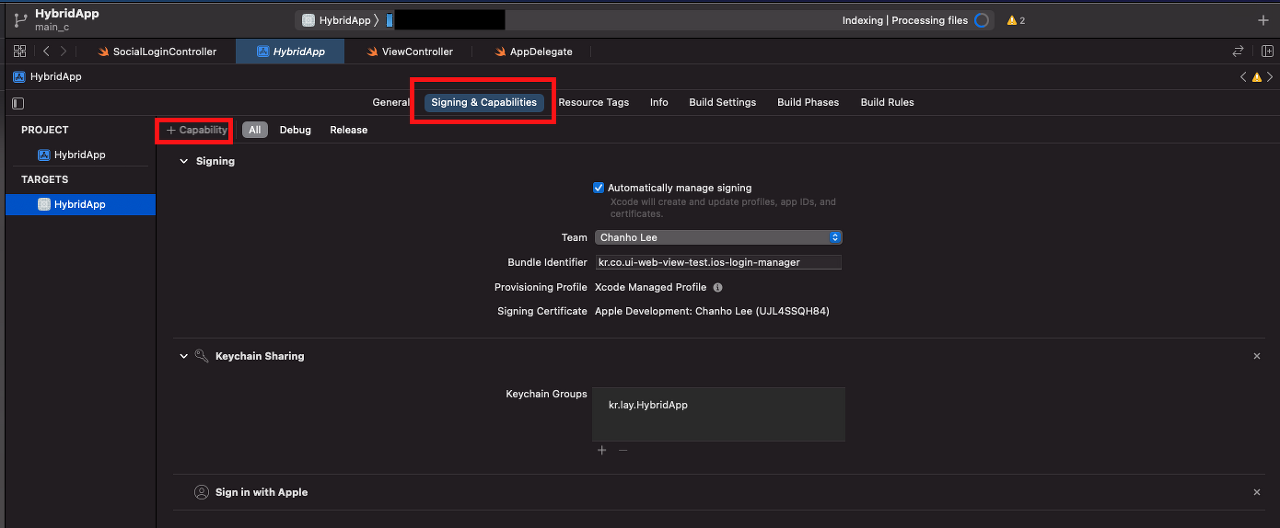Select HybridApp under TARGETS
1280x528 pixels.
point(80,204)
